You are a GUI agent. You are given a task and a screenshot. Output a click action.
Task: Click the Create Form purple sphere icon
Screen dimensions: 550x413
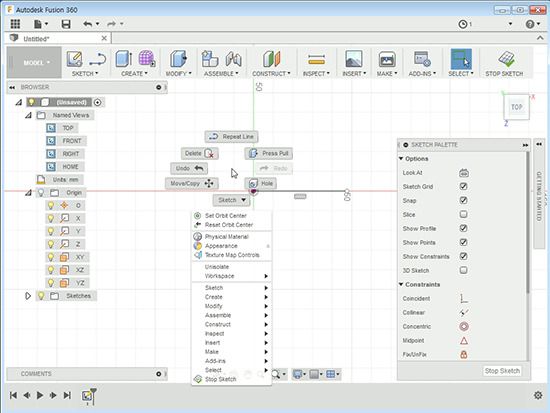point(147,58)
